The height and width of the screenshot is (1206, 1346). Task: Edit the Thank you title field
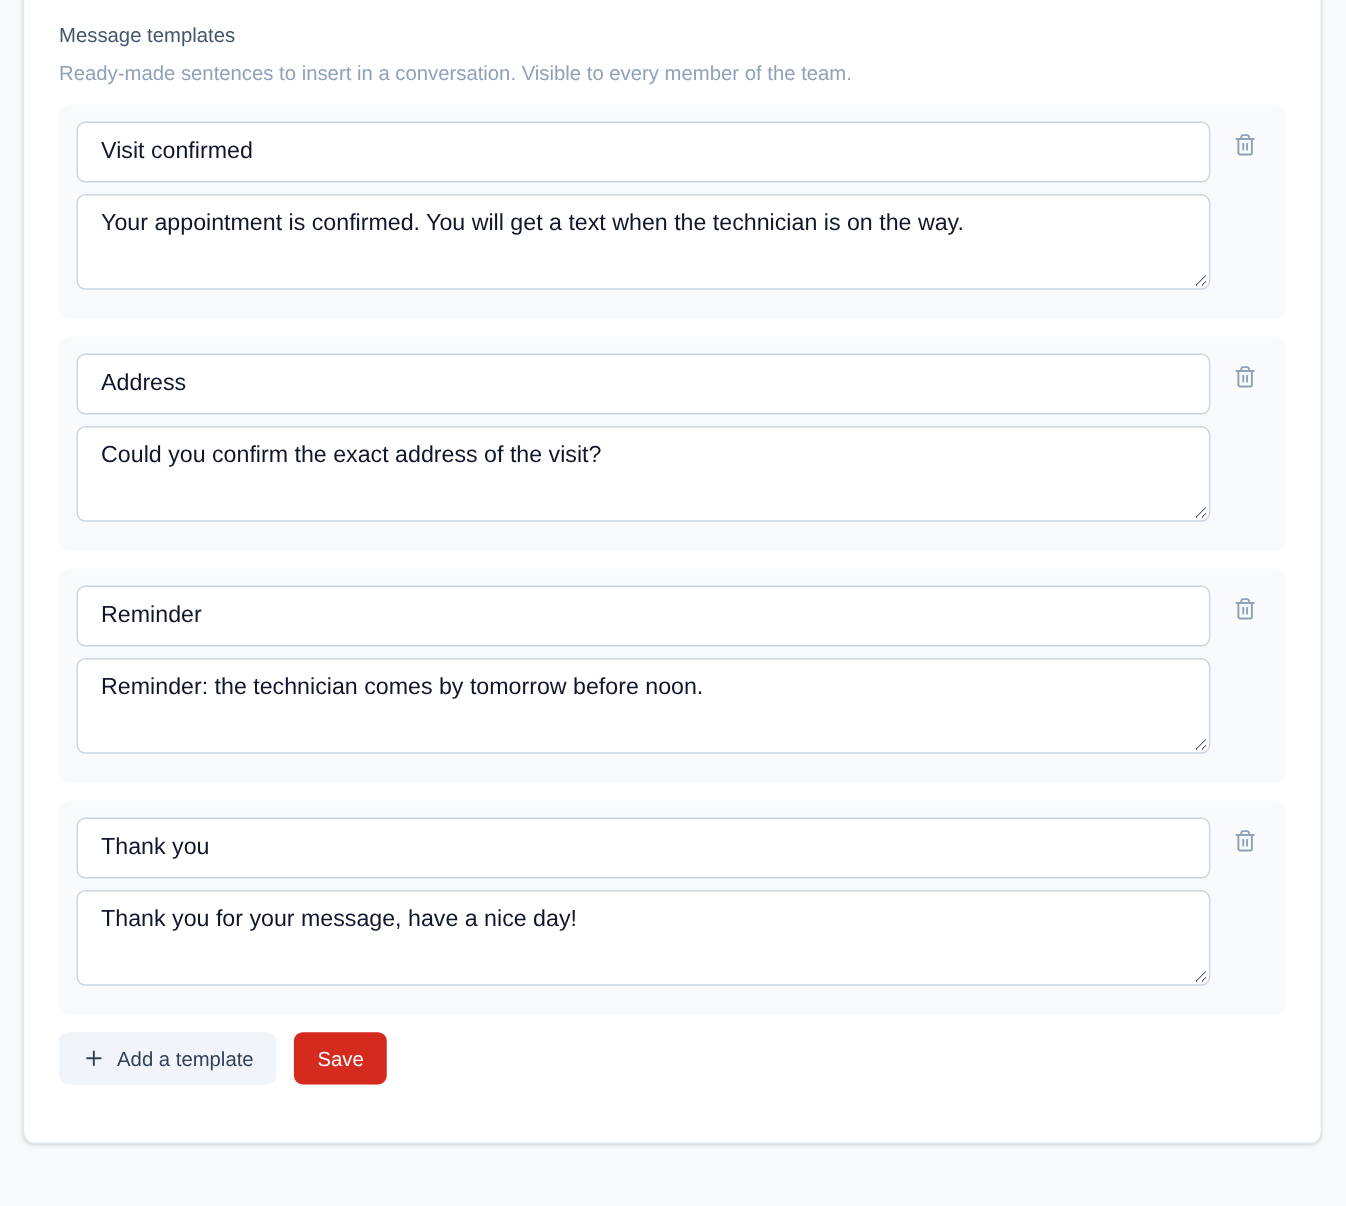(643, 848)
